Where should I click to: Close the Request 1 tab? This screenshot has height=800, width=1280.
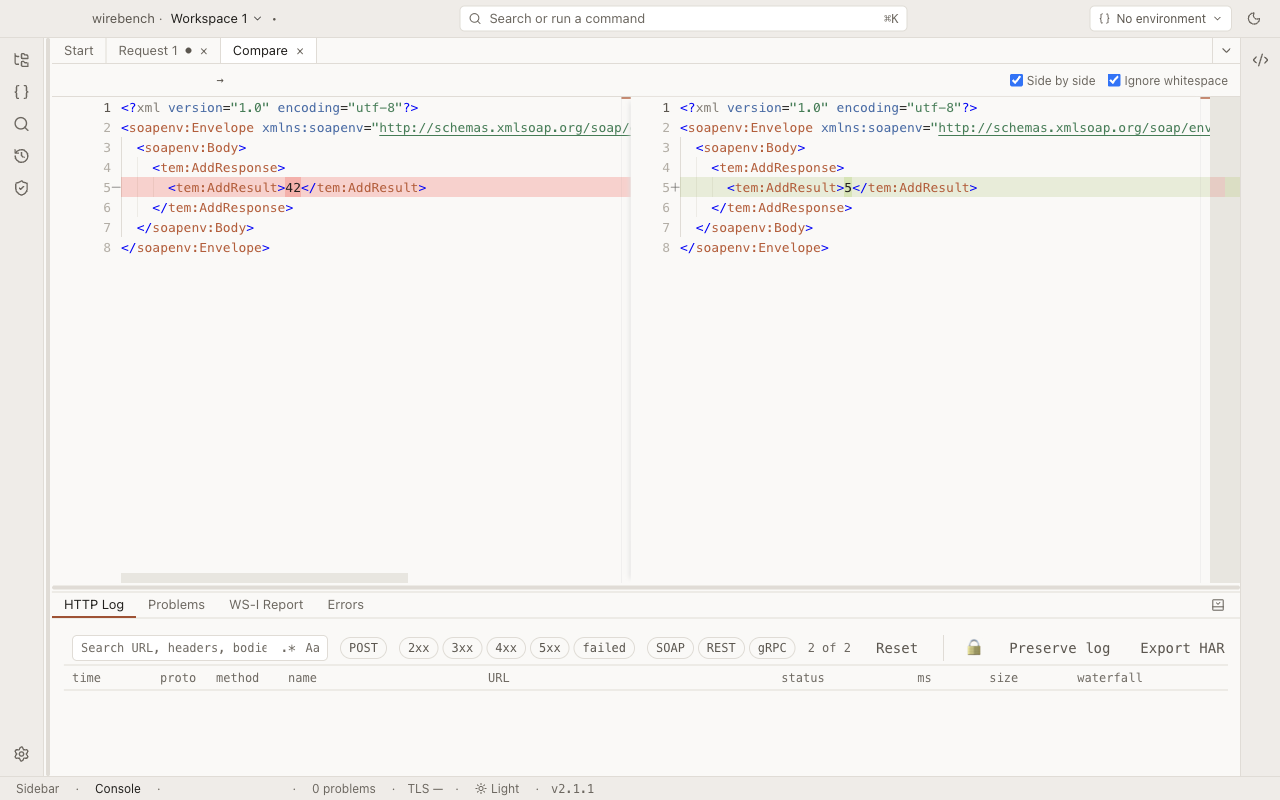pos(204,51)
